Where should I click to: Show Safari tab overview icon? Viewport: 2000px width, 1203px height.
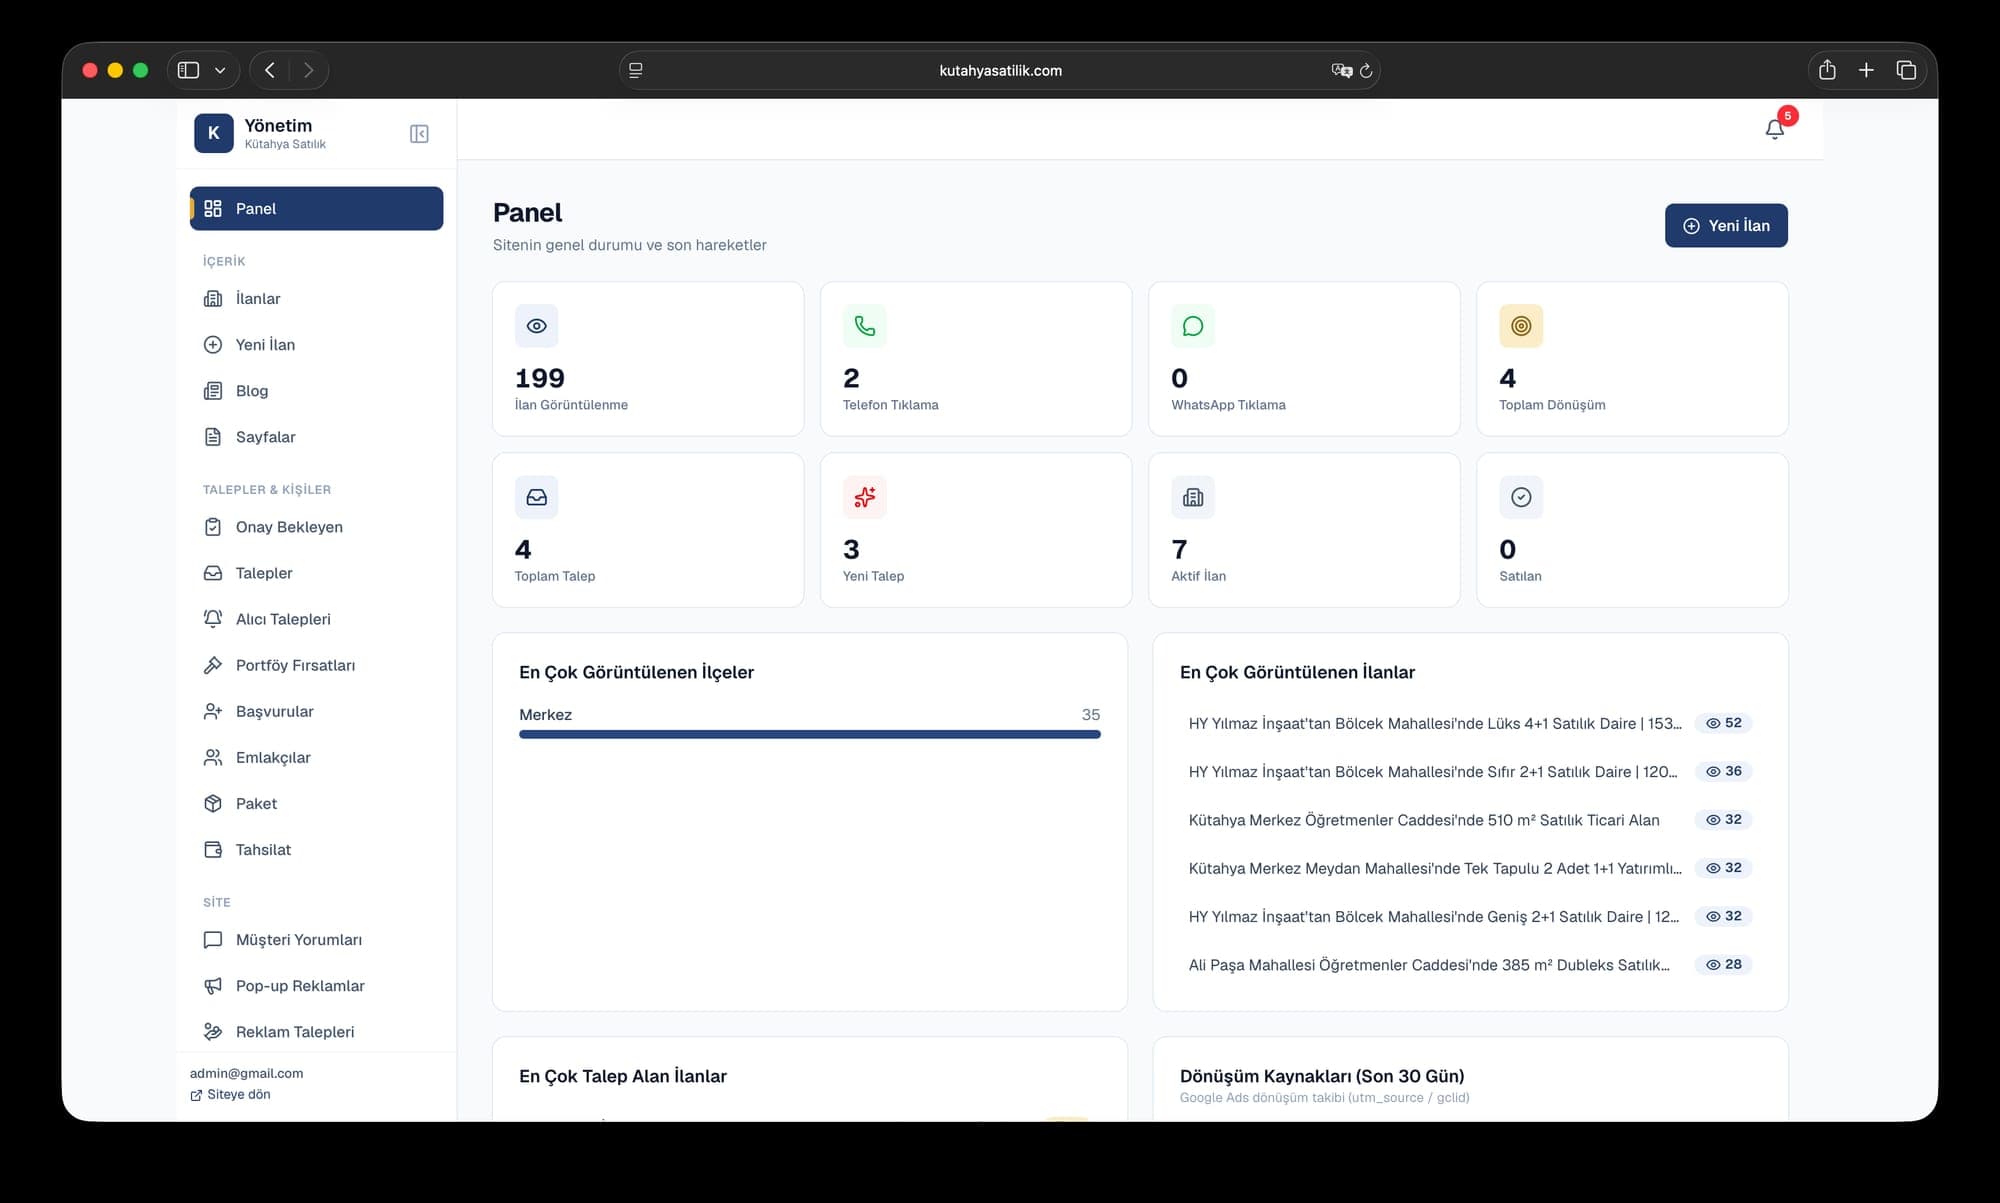1906,70
